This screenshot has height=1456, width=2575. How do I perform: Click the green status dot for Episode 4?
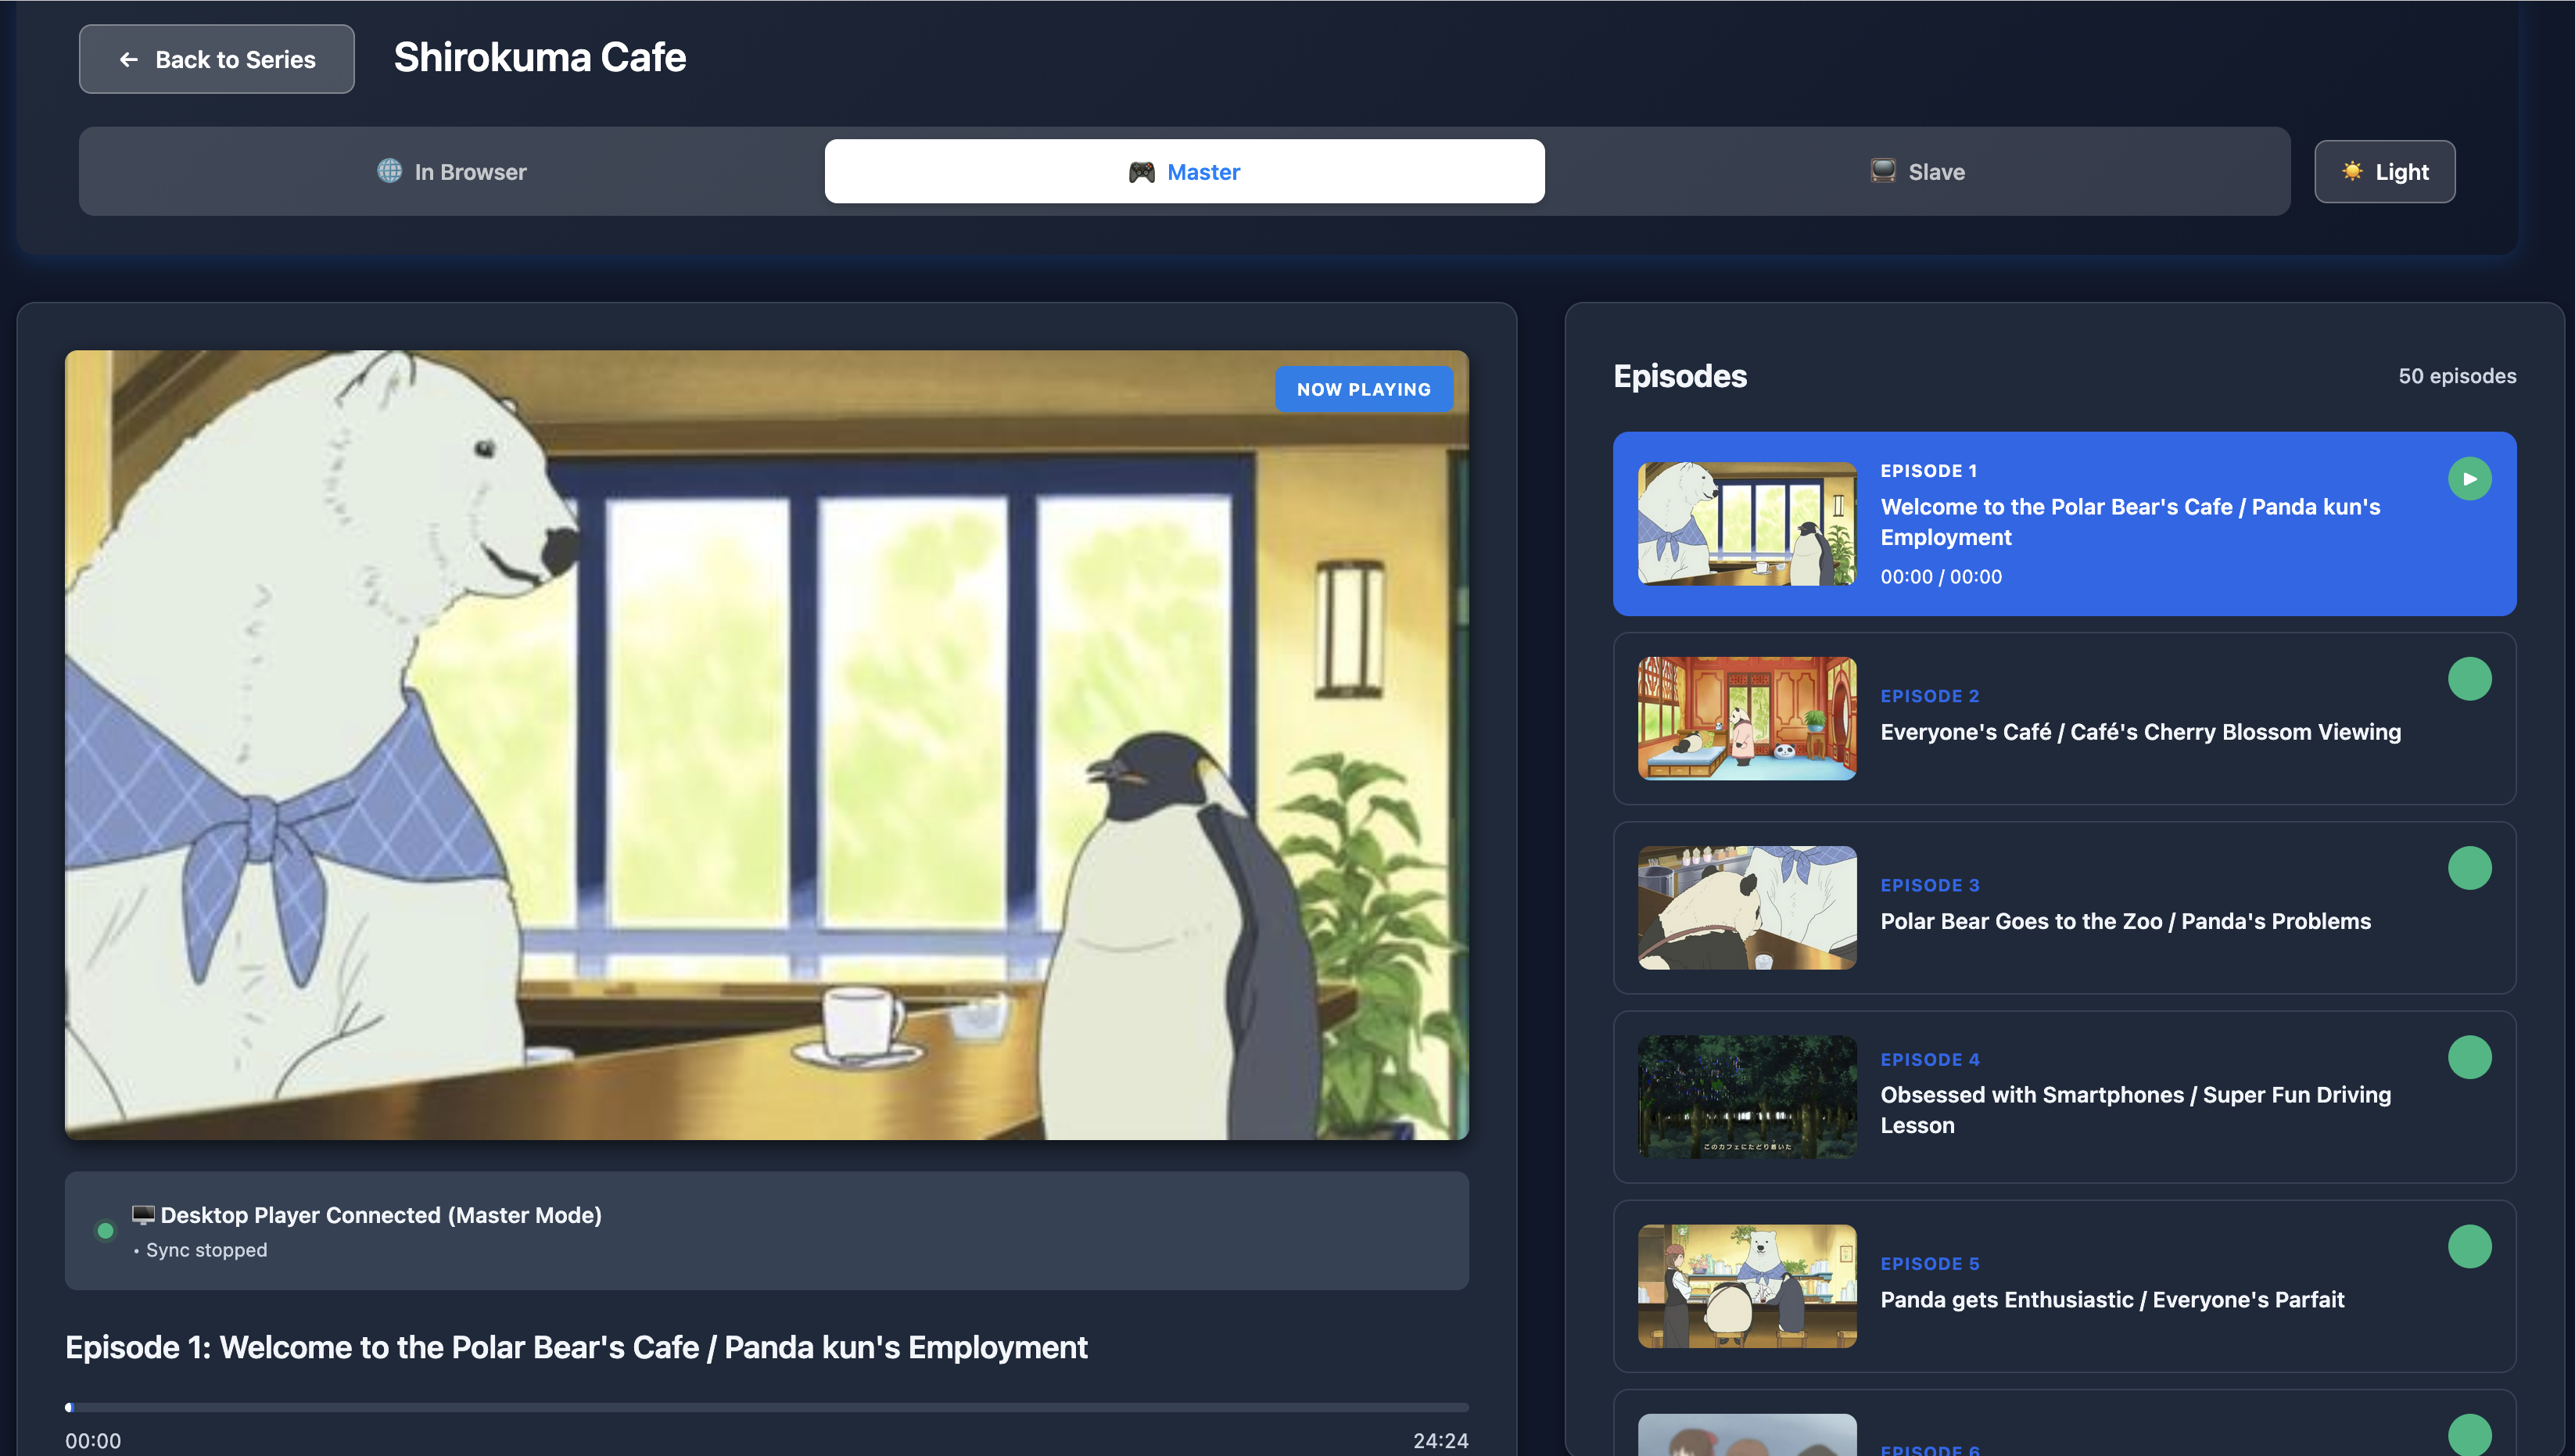[2469, 1057]
